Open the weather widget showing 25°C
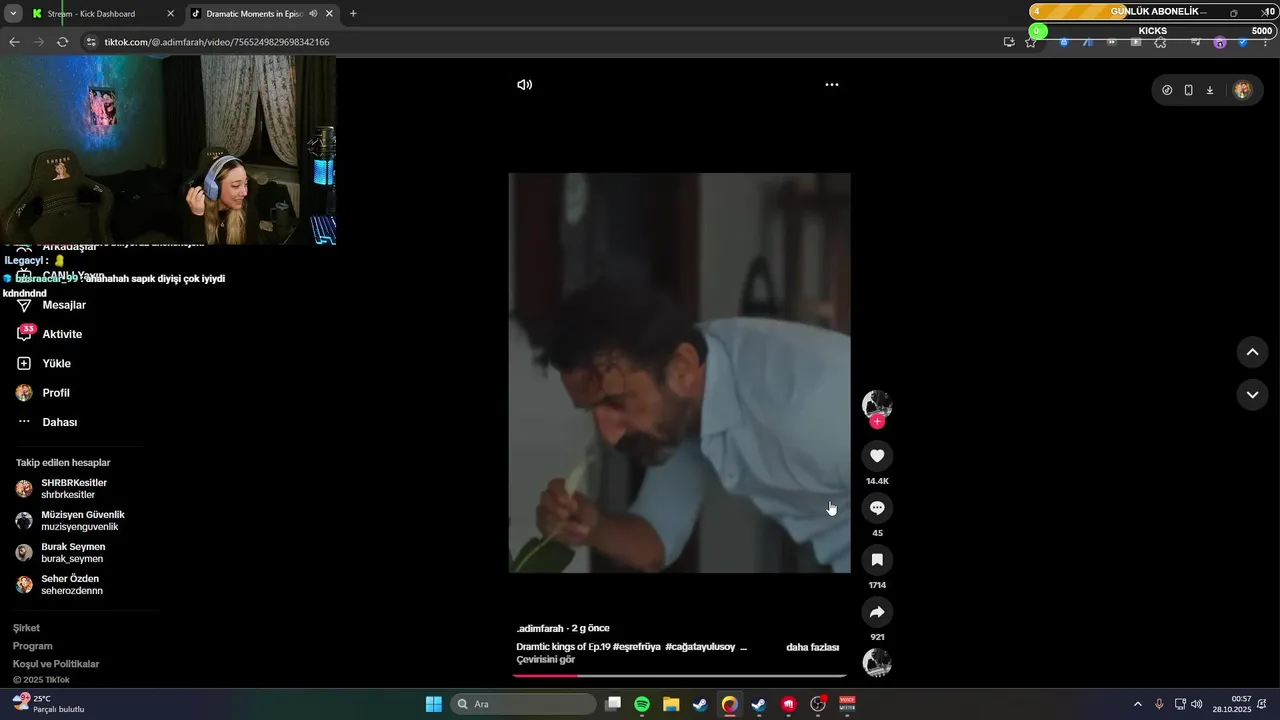This screenshot has width=1280, height=720. pos(48,704)
